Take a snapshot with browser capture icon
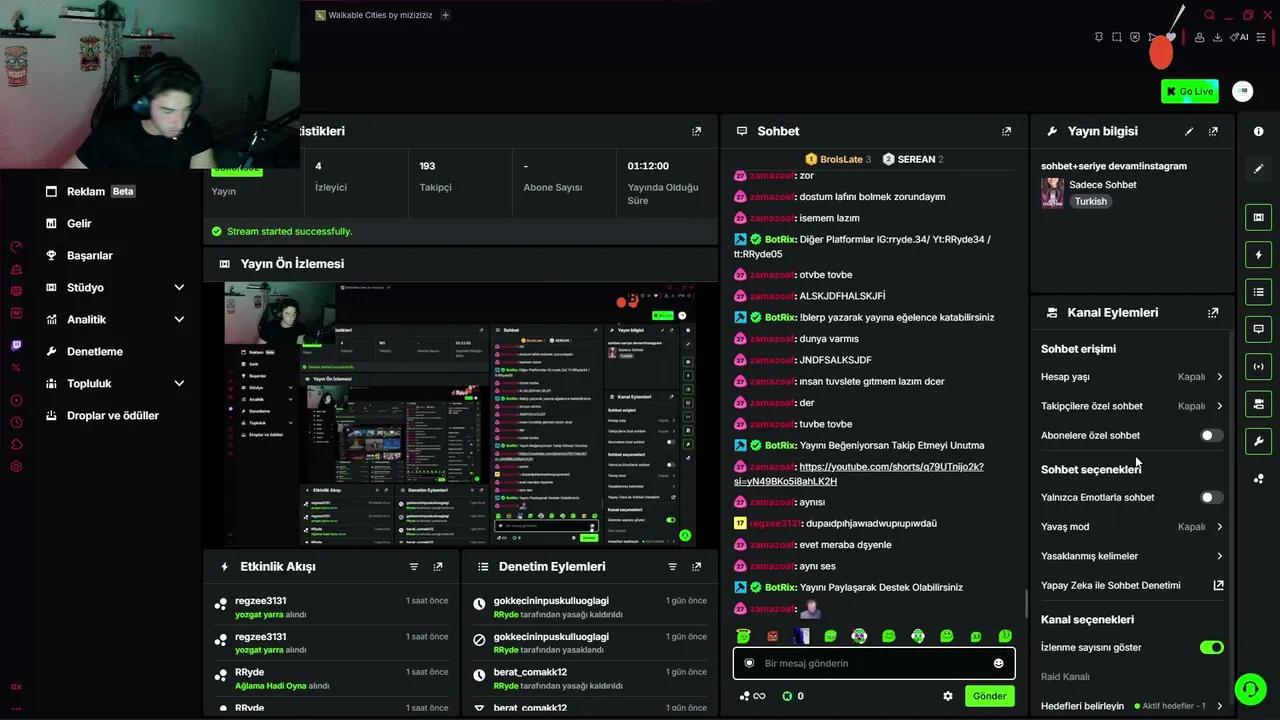Image resolution: width=1280 pixels, height=720 pixels. click(x=1117, y=37)
